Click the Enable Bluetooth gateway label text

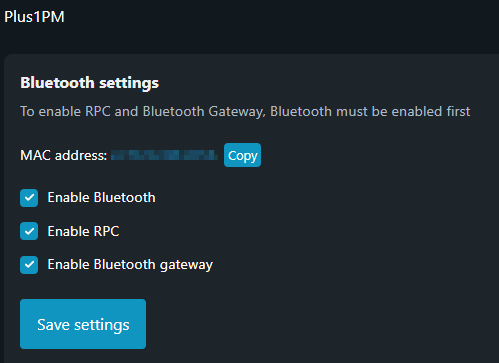coord(130,265)
